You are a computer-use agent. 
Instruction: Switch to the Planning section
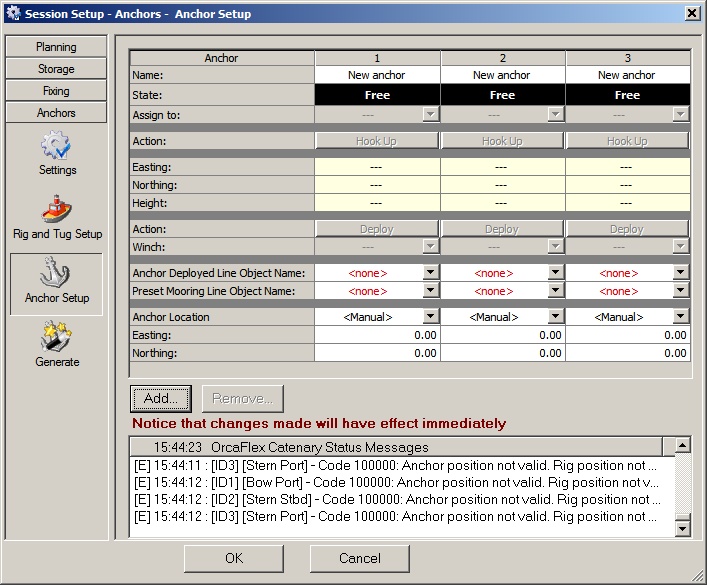coord(56,47)
